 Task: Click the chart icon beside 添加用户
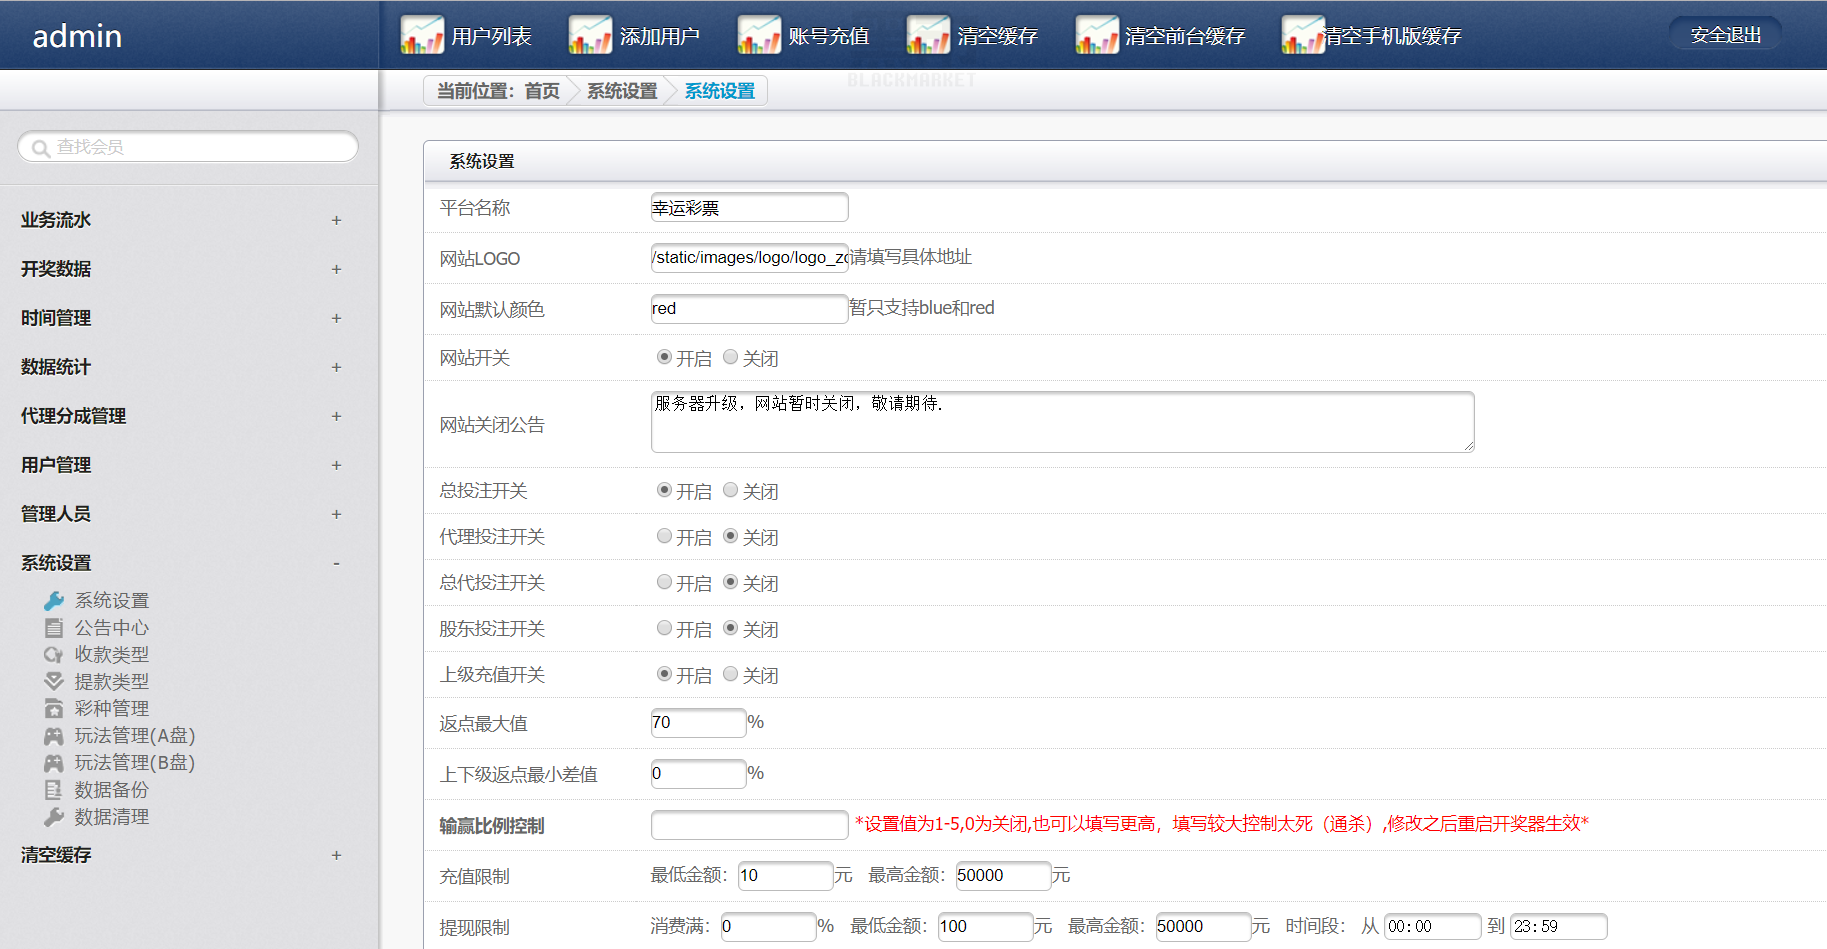[x=590, y=35]
